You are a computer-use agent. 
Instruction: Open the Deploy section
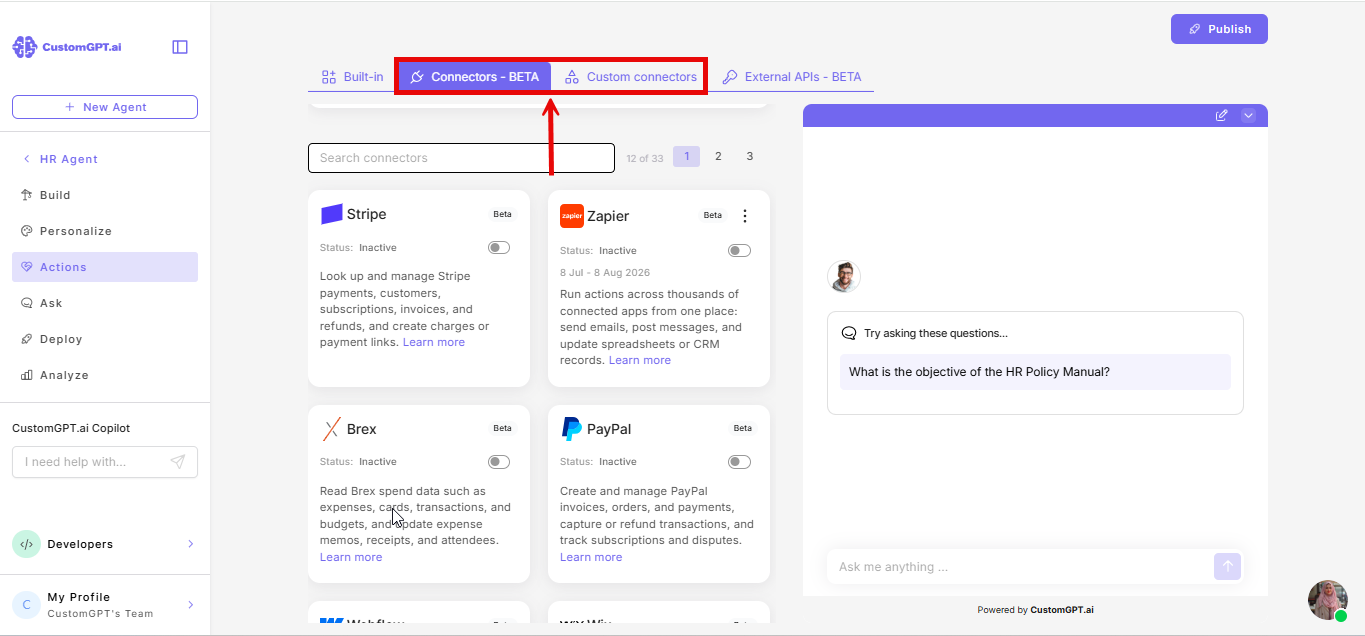click(105, 339)
